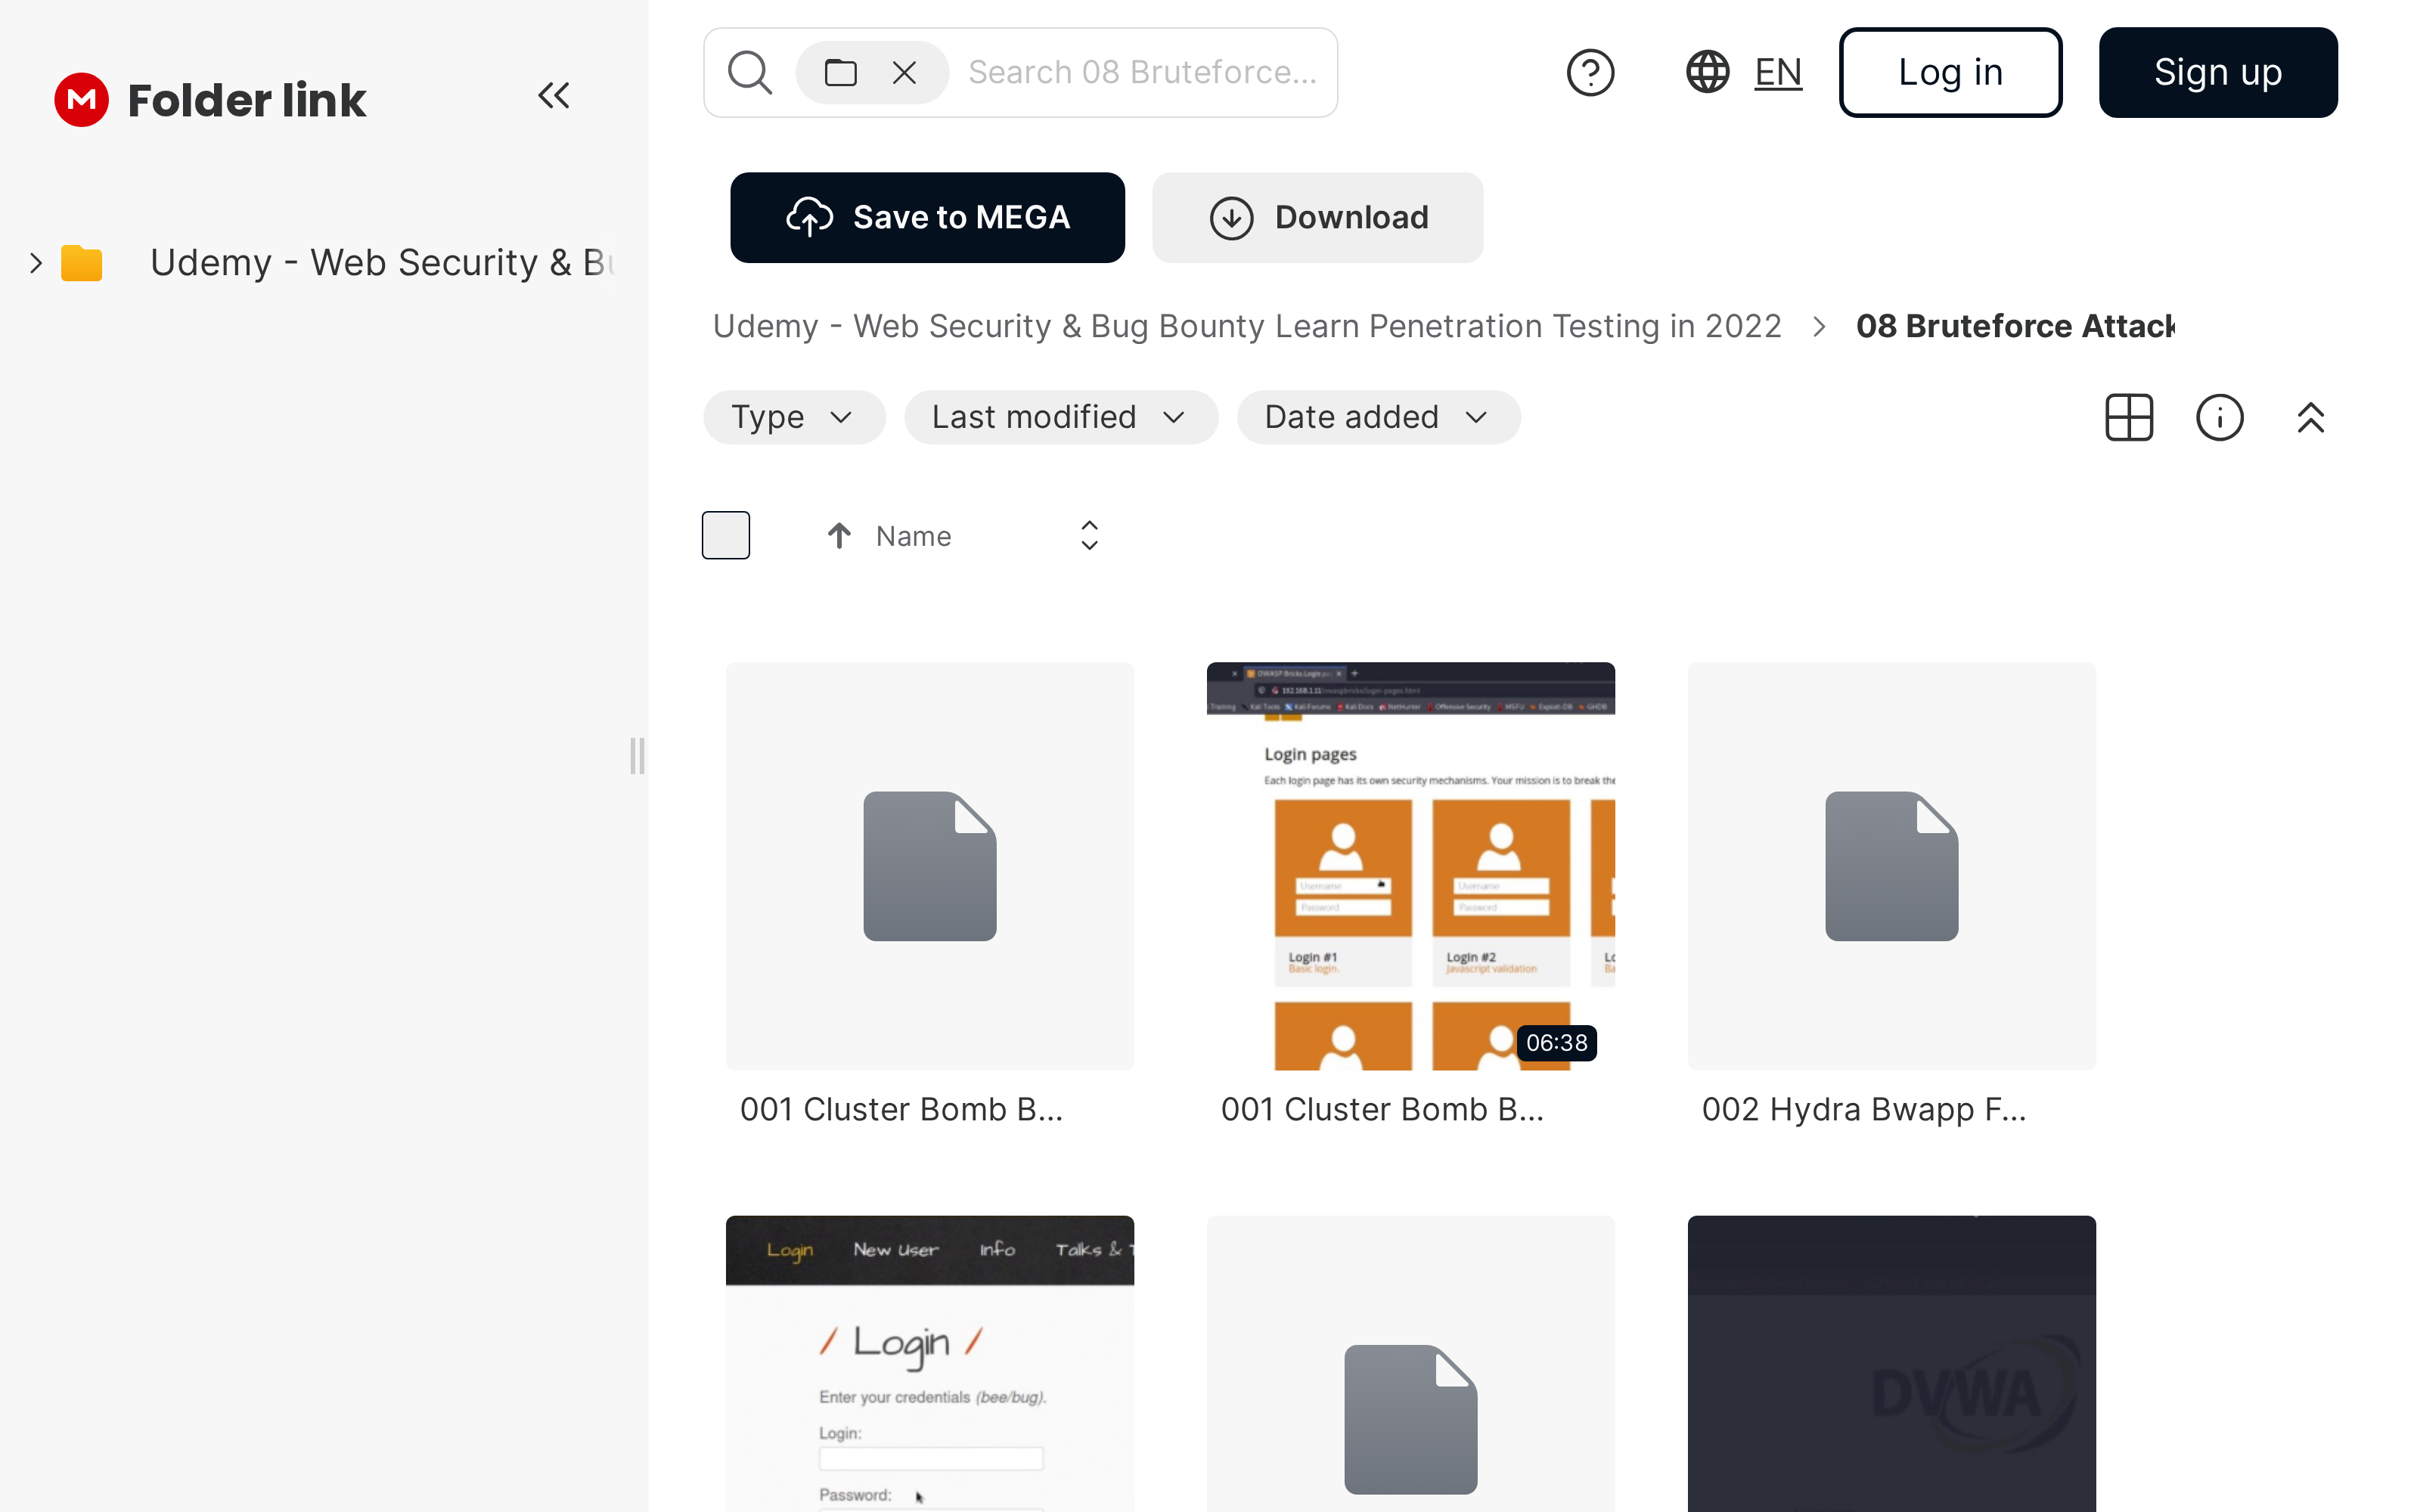
Task: Open the 002 Hydra Bwapp file thumbnail
Action: point(1891,866)
